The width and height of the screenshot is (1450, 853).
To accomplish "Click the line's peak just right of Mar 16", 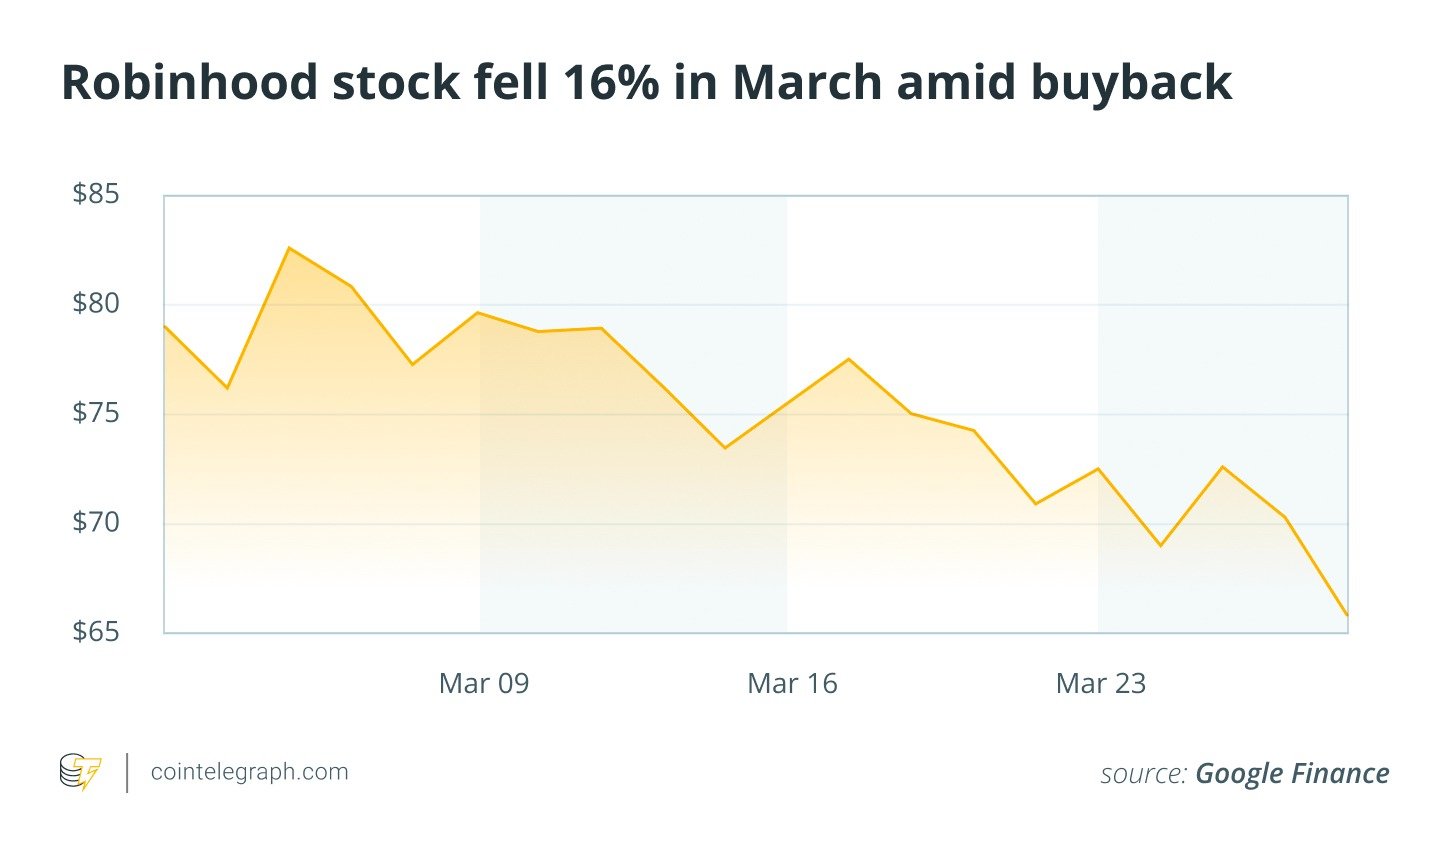I will (848, 359).
